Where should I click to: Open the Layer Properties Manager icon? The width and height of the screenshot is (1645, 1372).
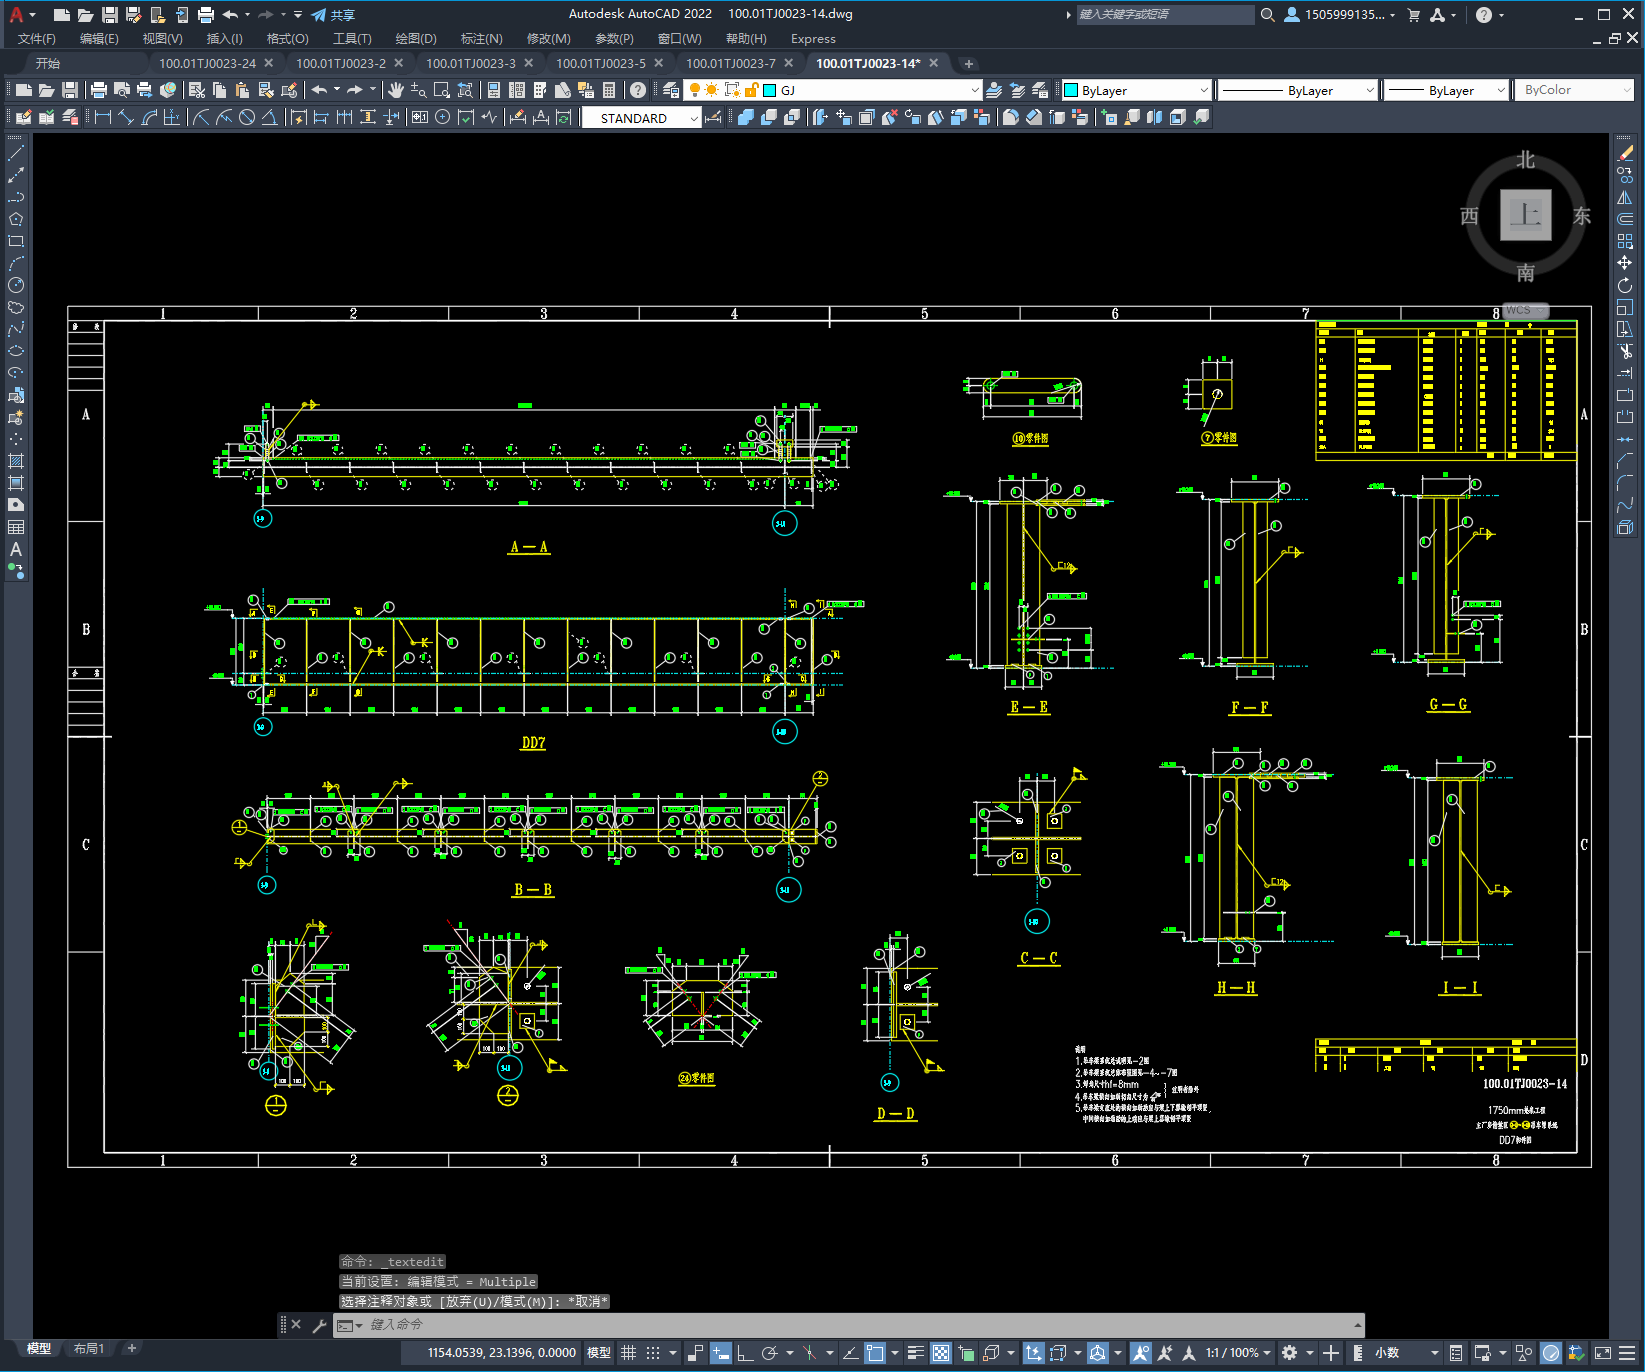click(x=671, y=90)
